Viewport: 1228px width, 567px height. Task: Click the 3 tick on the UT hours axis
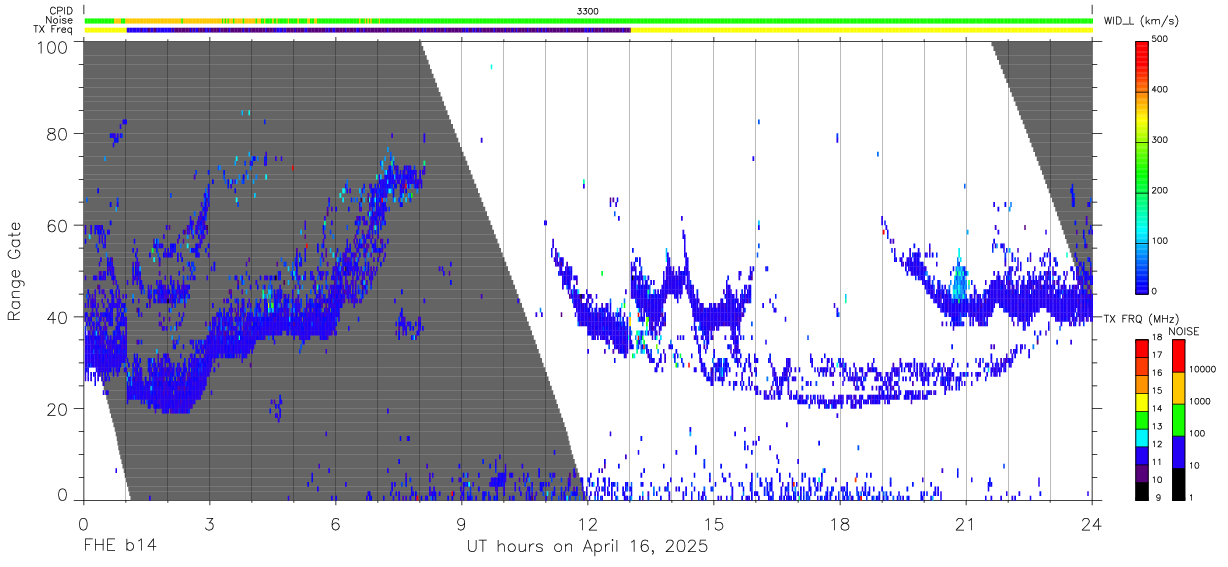209,523
